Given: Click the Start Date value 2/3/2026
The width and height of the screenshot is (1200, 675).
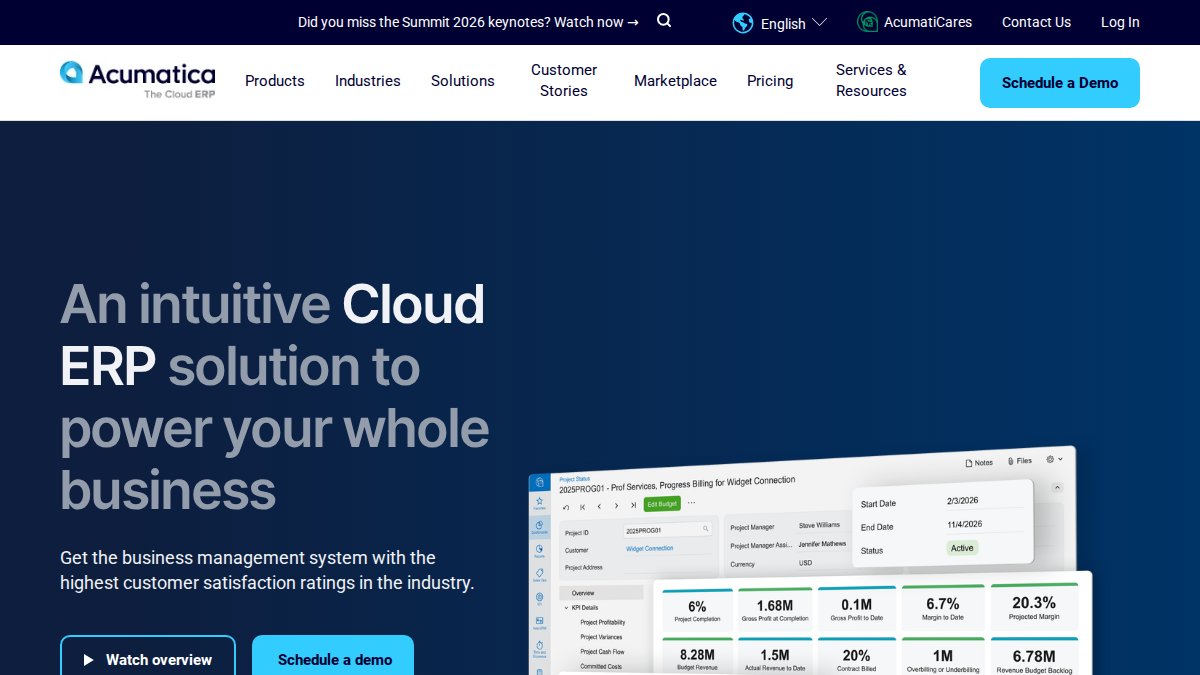Looking at the screenshot, I should tap(965, 500).
